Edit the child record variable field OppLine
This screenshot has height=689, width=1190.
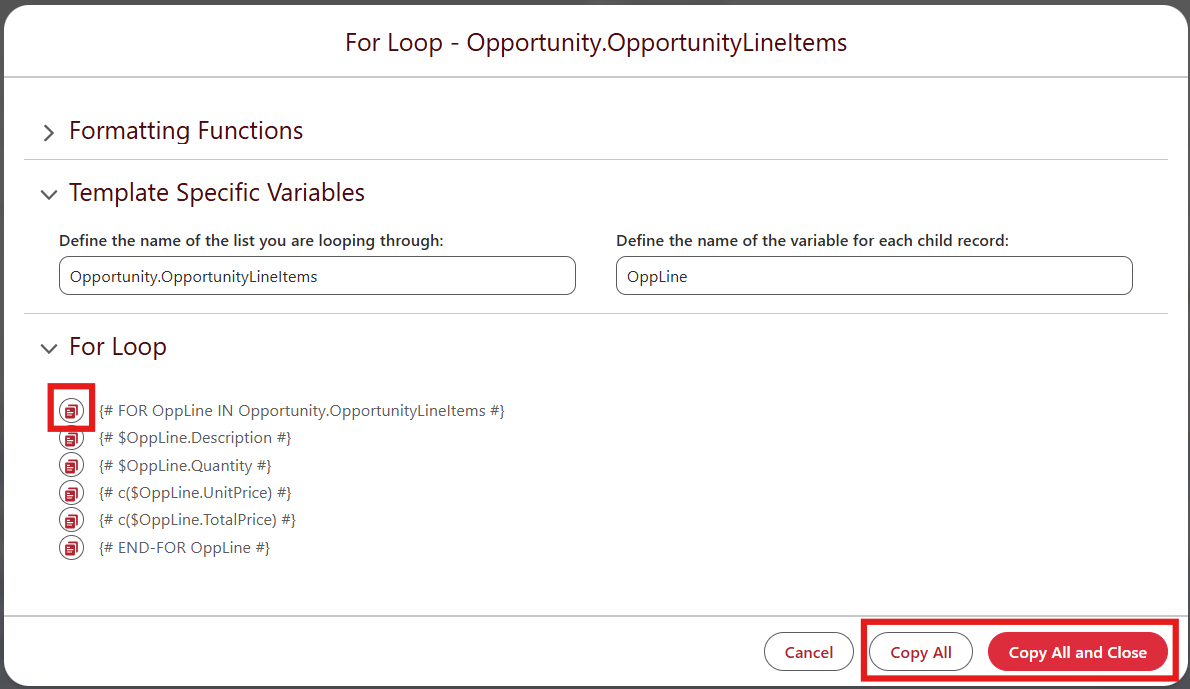[874, 275]
